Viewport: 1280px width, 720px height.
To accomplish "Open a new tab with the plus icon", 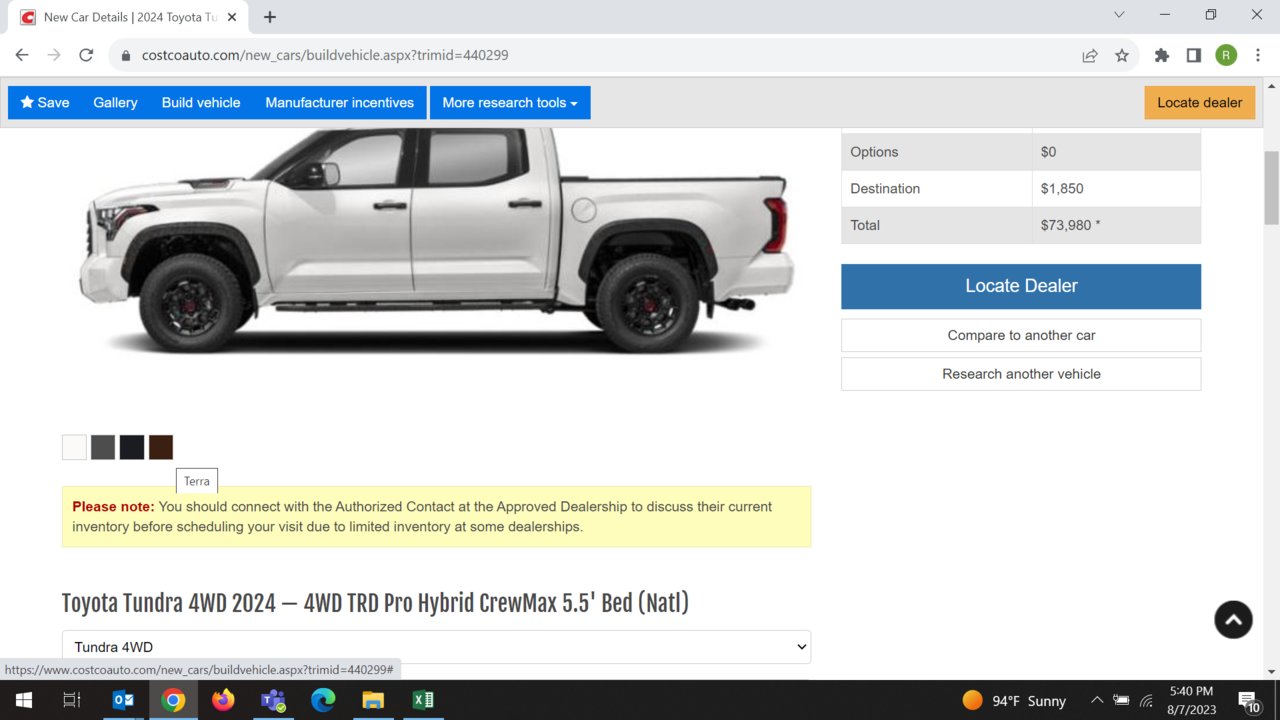I will [270, 17].
